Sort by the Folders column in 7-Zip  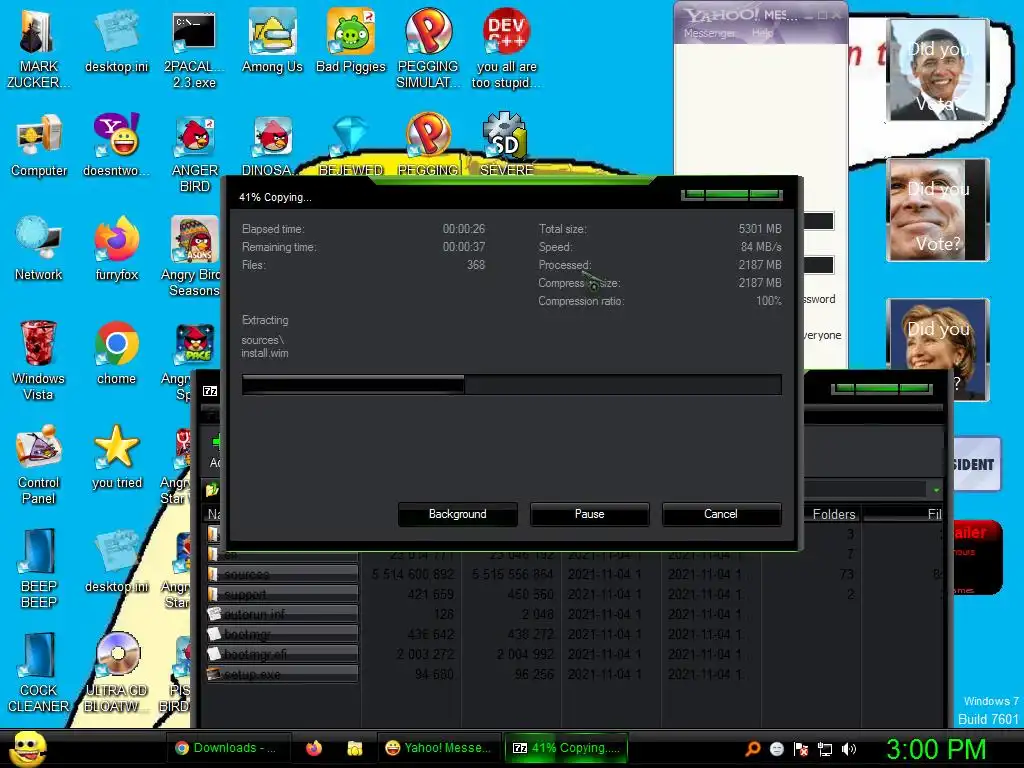coord(833,514)
